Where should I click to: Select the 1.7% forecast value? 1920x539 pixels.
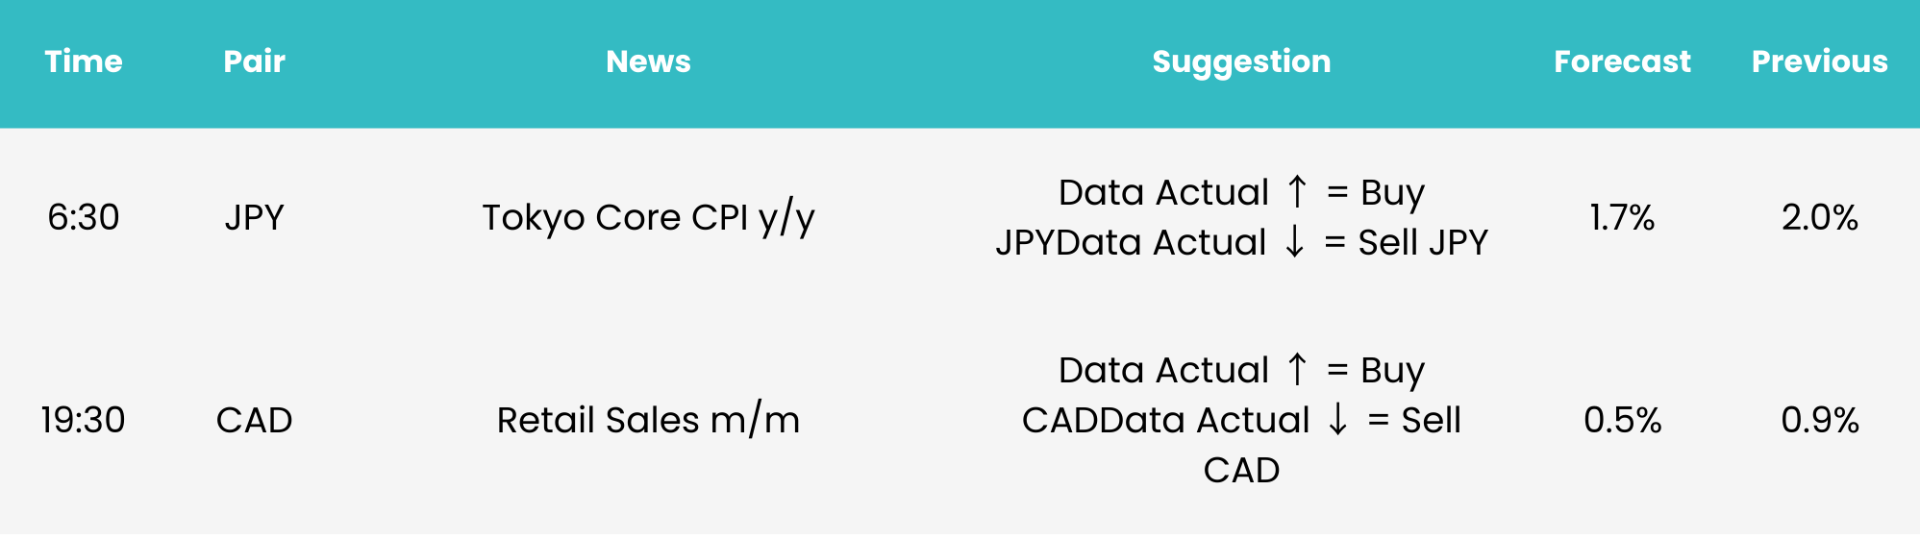pos(1622,217)
